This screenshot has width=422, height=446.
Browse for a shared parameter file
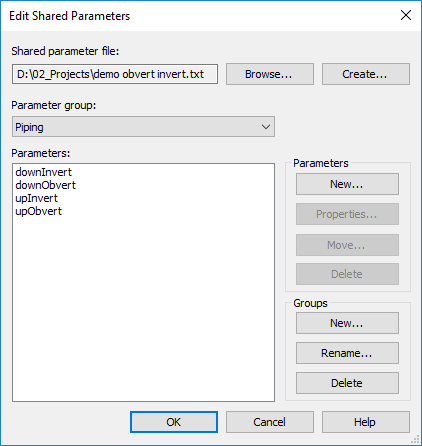[270, 74]
